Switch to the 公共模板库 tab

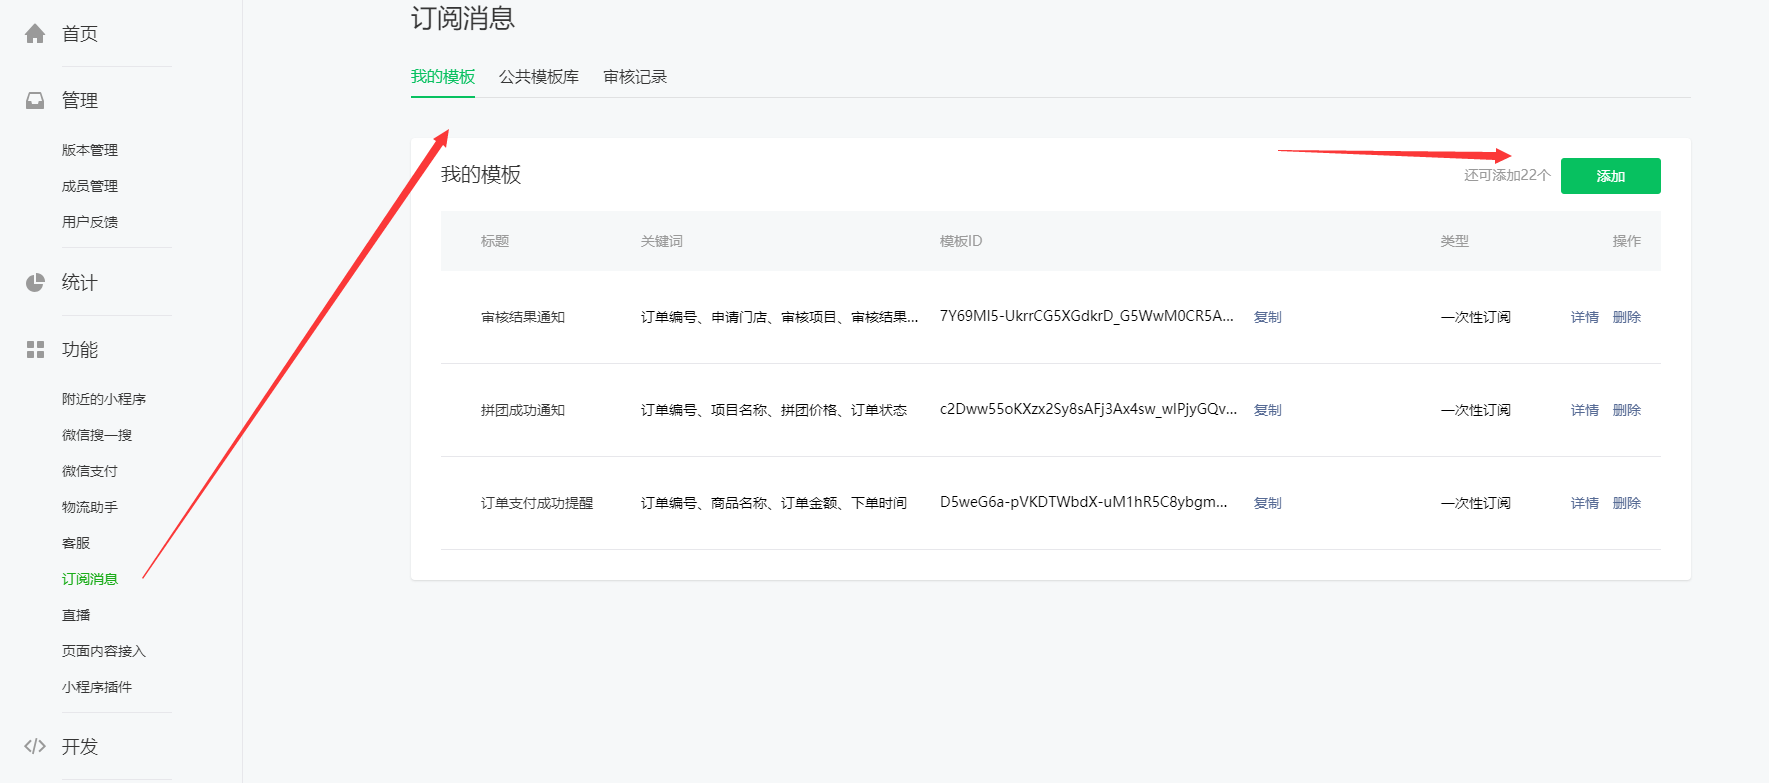(538, 77)
